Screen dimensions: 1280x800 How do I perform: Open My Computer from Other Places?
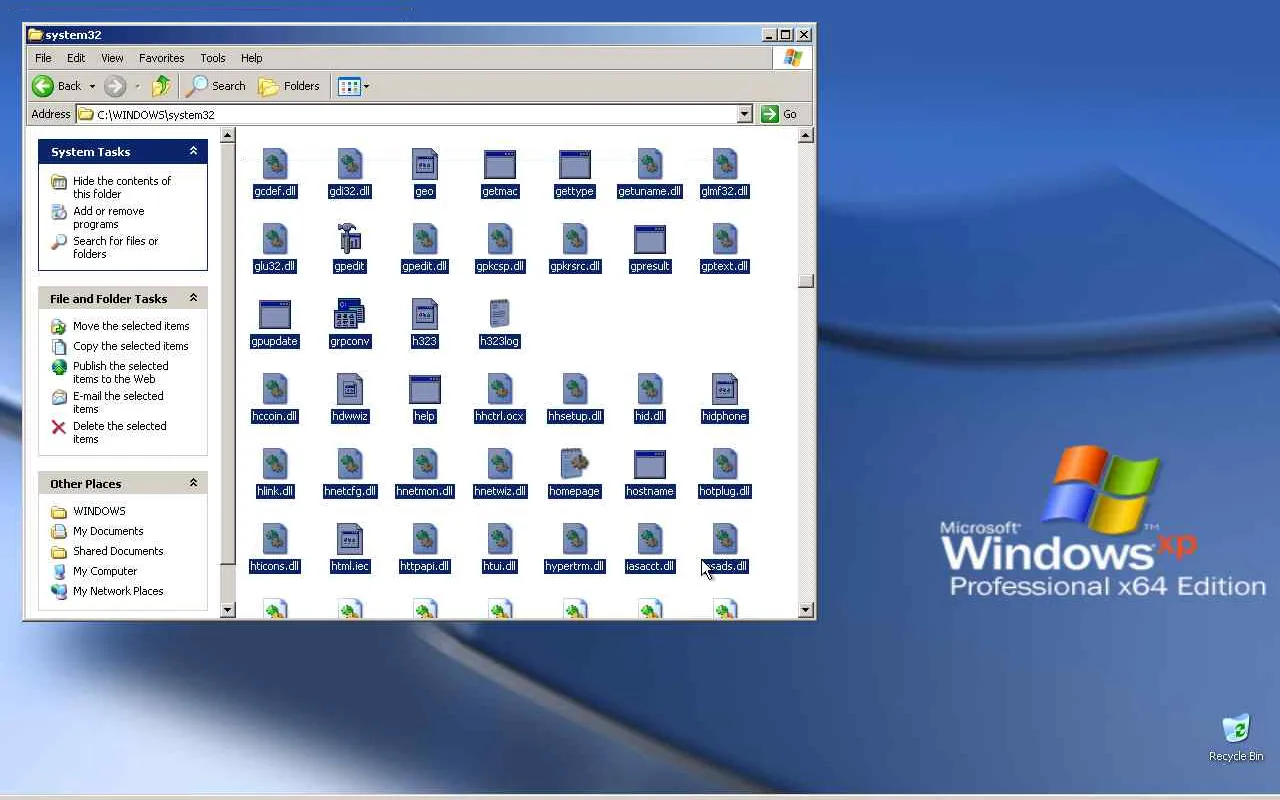click(105, 571)
